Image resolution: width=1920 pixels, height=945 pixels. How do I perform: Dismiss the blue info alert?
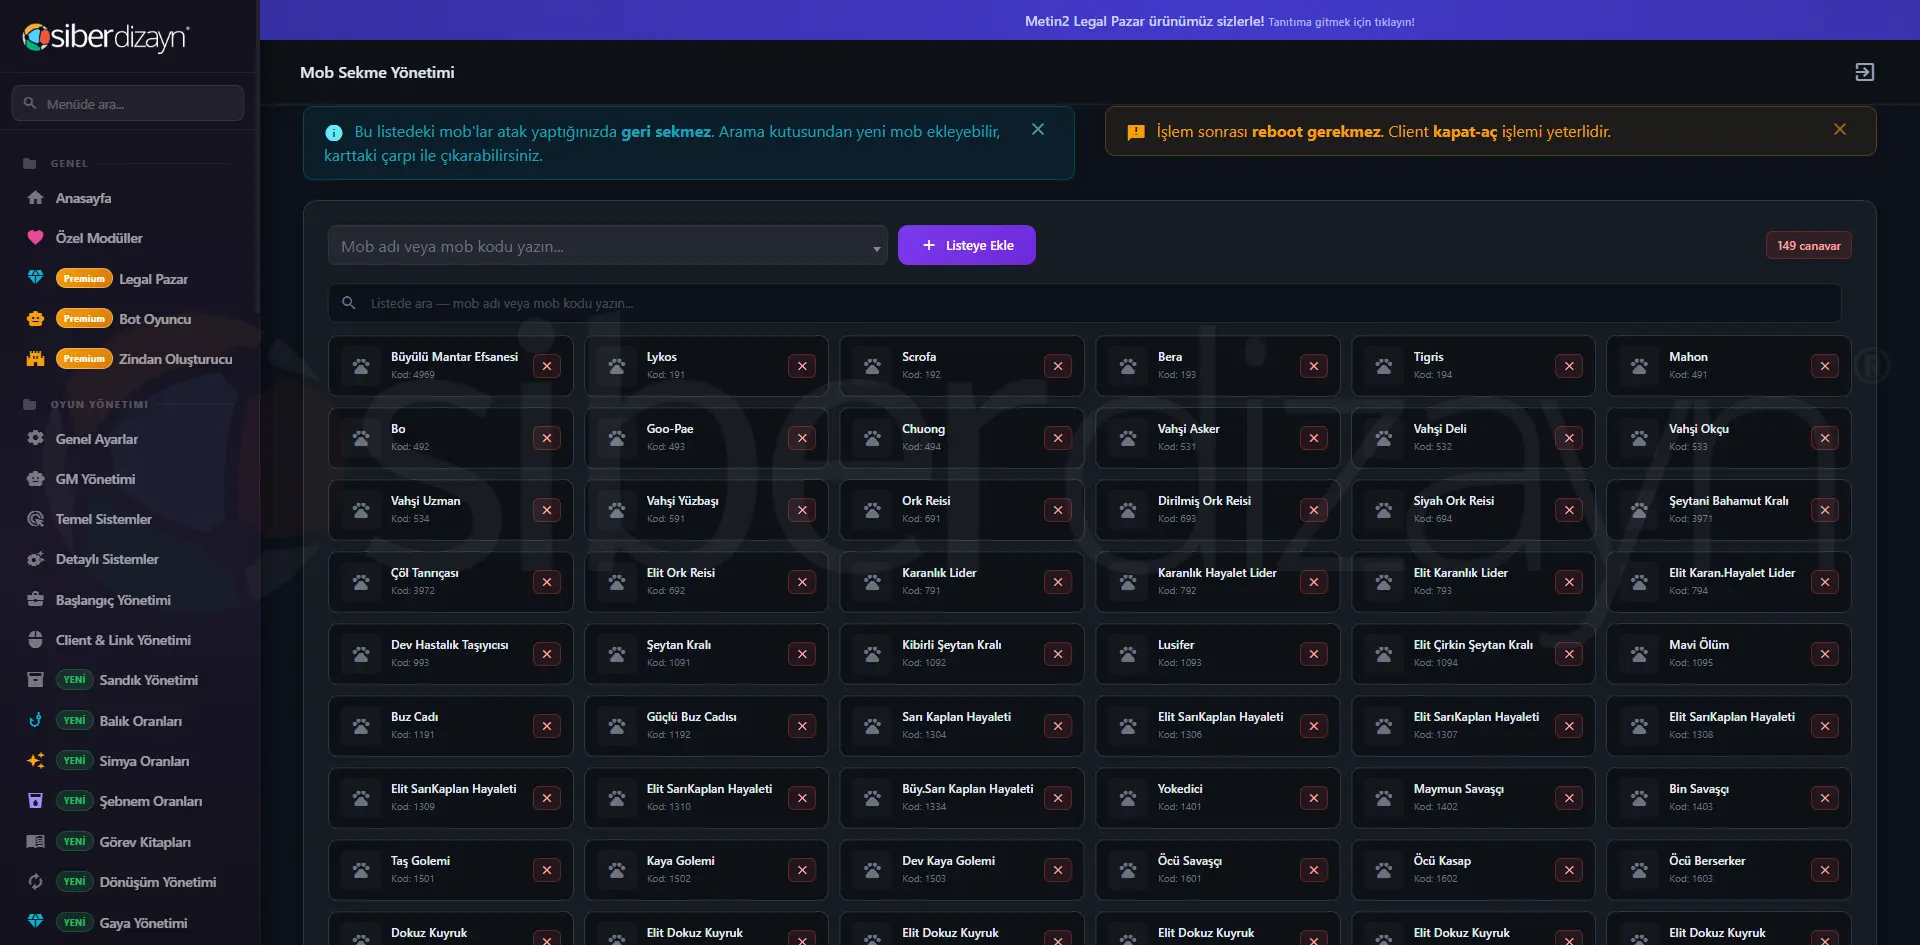[1038, 129]
